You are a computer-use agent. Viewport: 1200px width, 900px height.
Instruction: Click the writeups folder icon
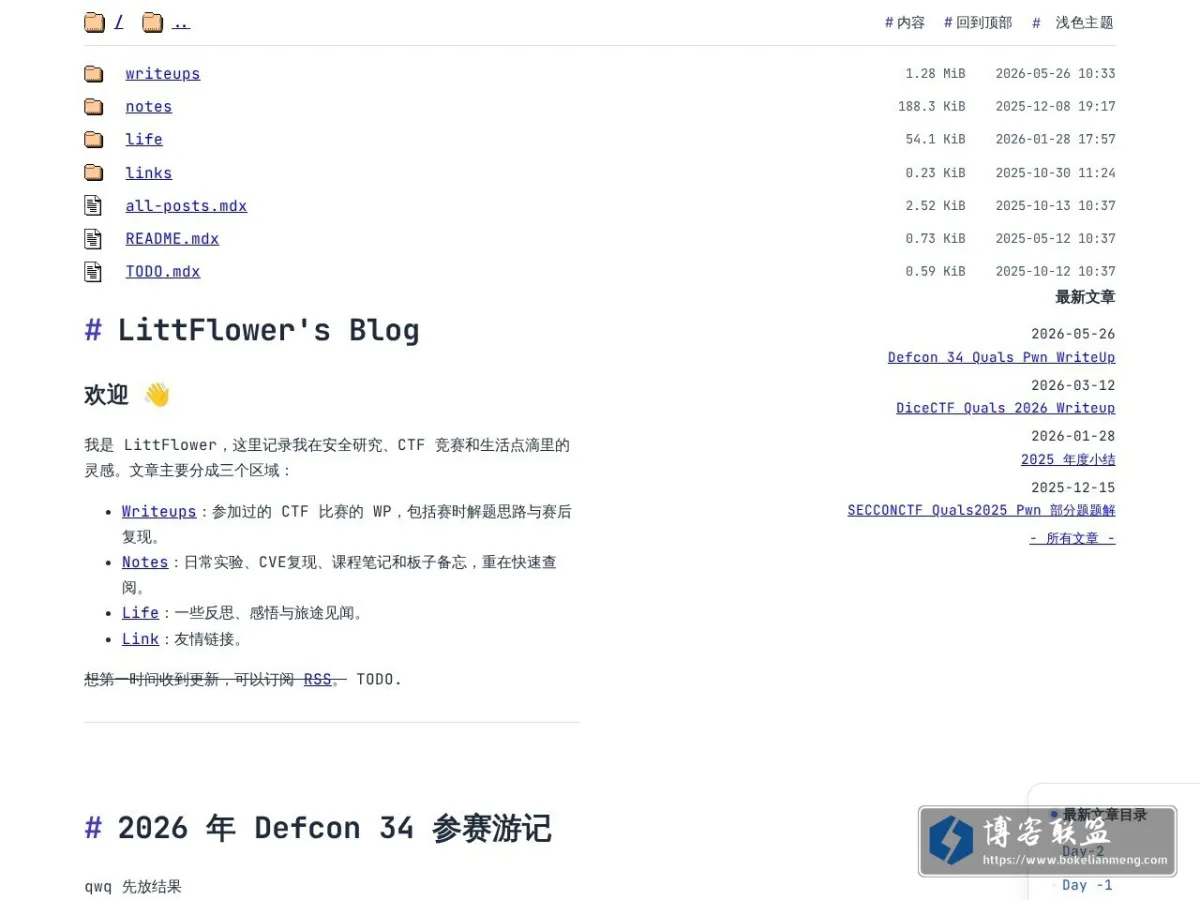93,74
